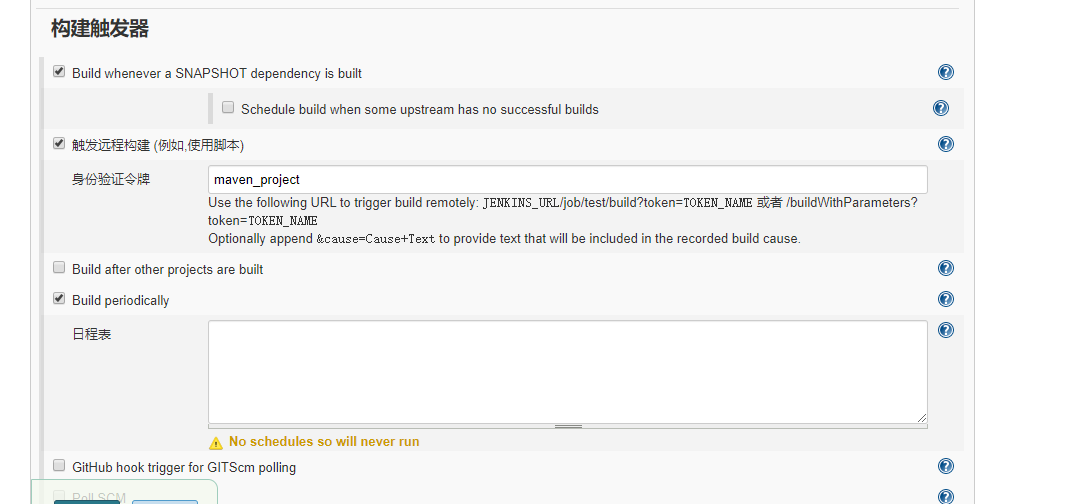Viewport: 1073px width, 504px height.
Task: Disable 触发远程构建 checkbox
Action: point(59,144)
